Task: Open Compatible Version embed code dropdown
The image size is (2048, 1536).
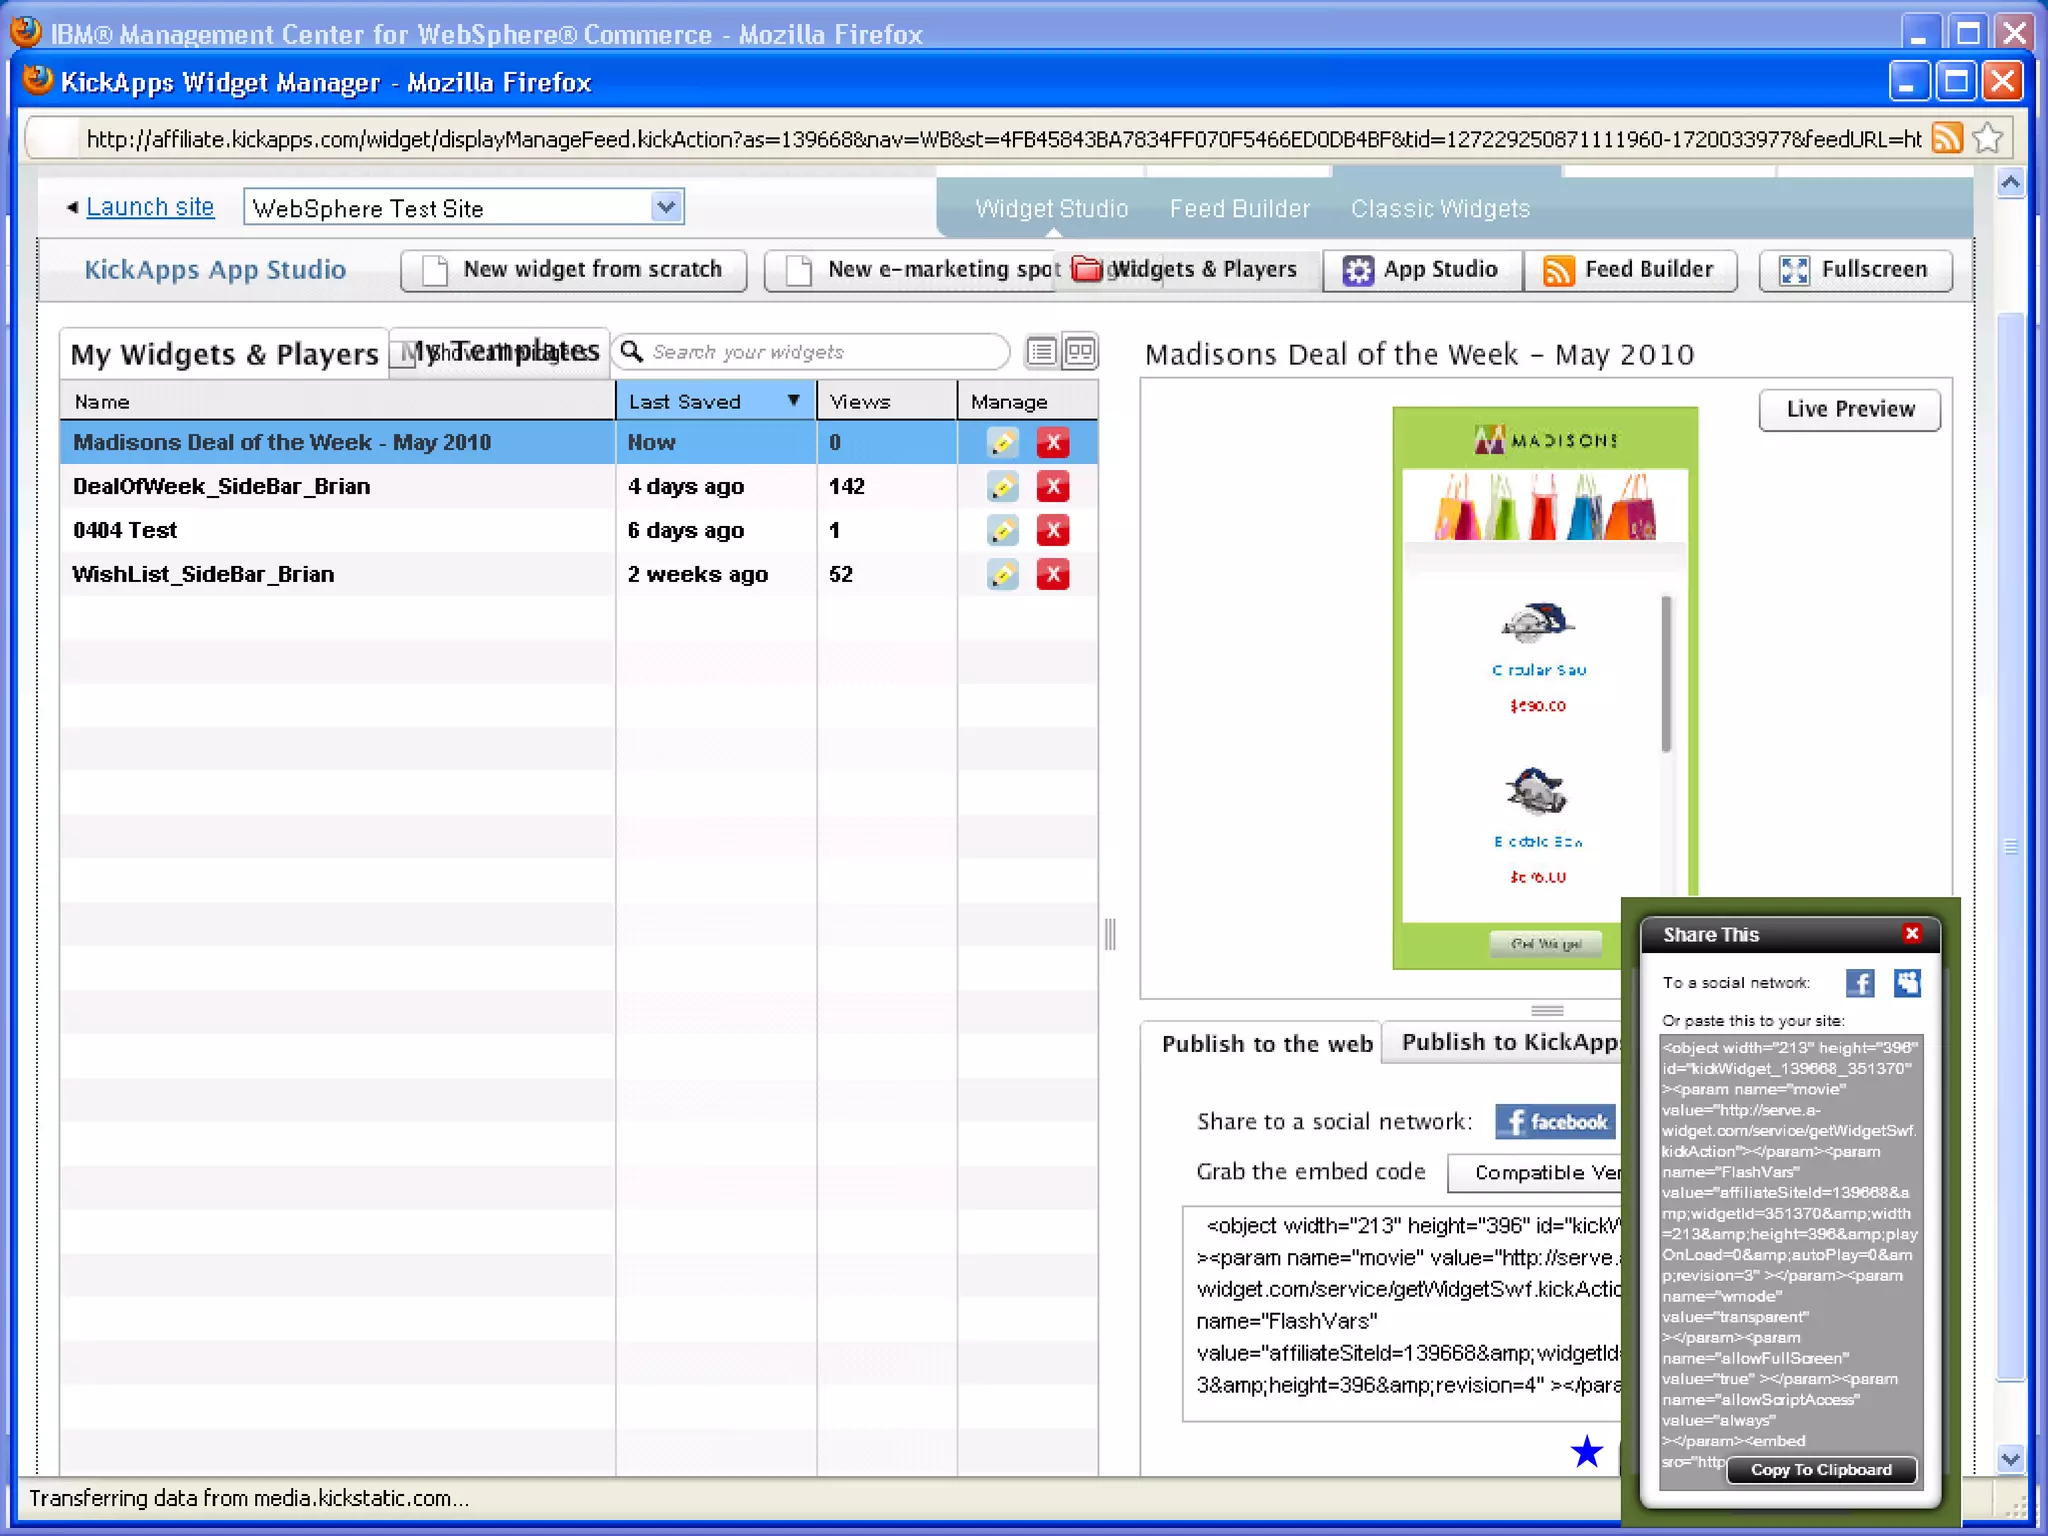Action: point(1534,1172)
